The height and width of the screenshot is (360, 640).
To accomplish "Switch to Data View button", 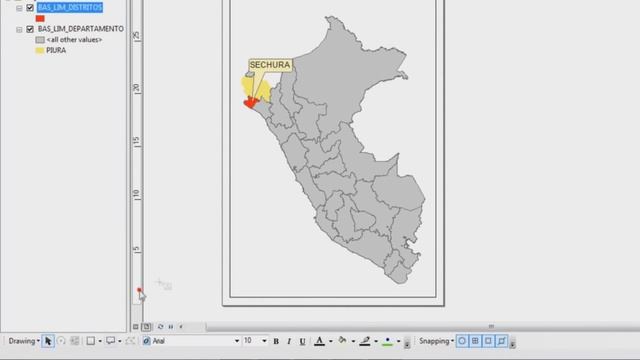I will point(136,327).
